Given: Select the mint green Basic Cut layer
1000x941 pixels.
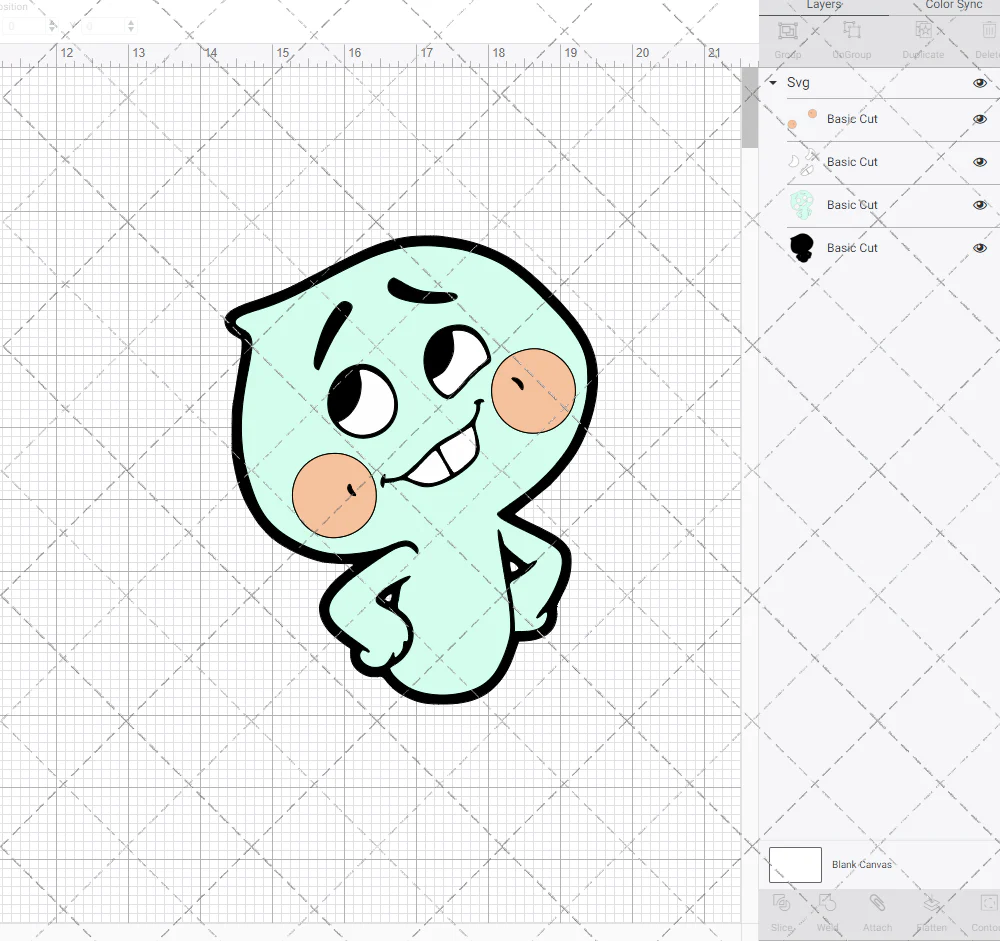Looking at the screenshot, I should coord(852,205).
